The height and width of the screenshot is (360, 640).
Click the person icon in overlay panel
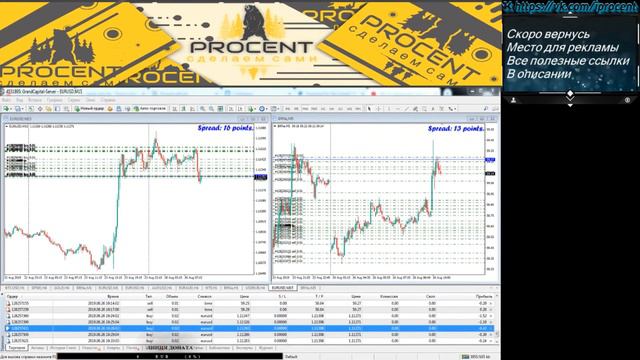click(513, 100)
